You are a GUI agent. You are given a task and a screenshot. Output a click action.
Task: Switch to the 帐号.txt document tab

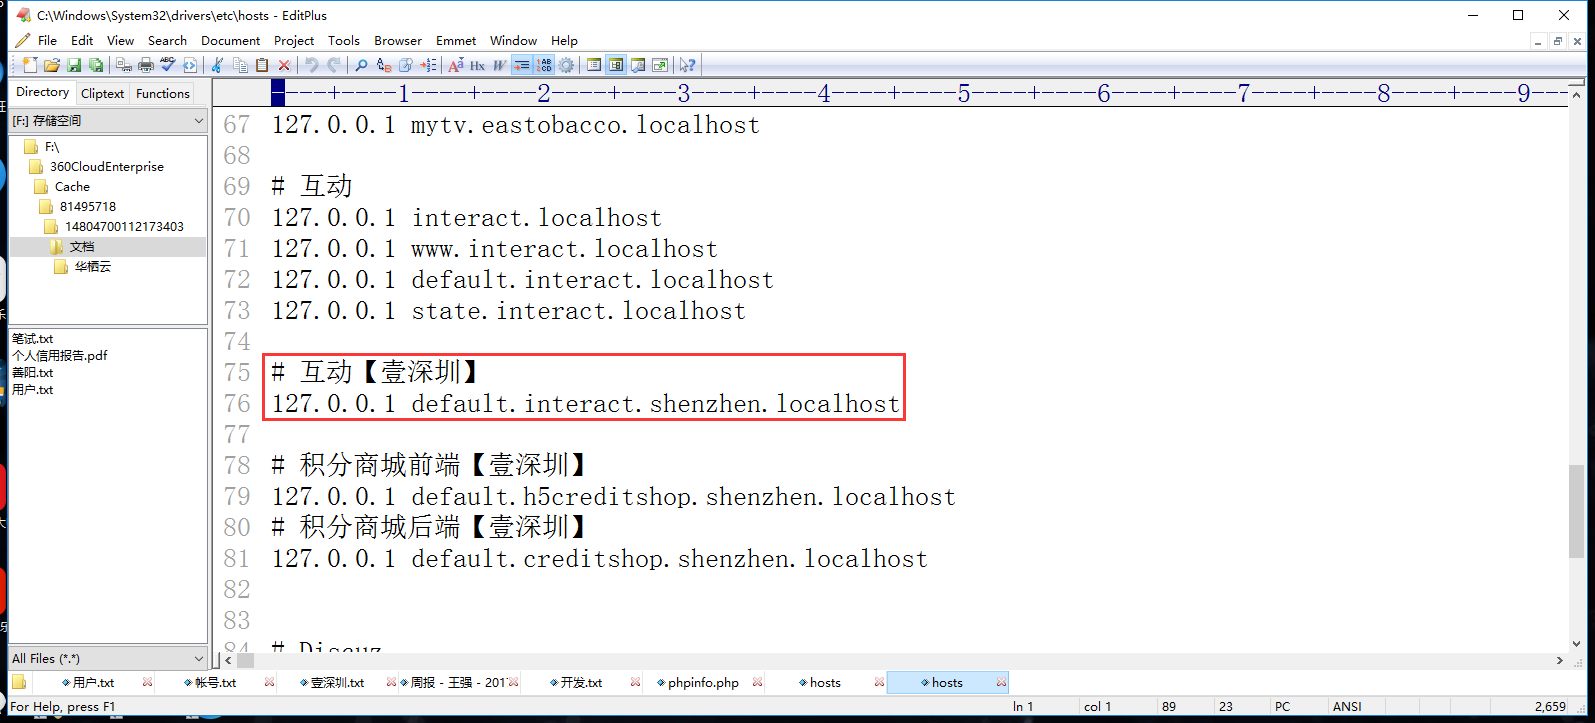coord(215,683)
